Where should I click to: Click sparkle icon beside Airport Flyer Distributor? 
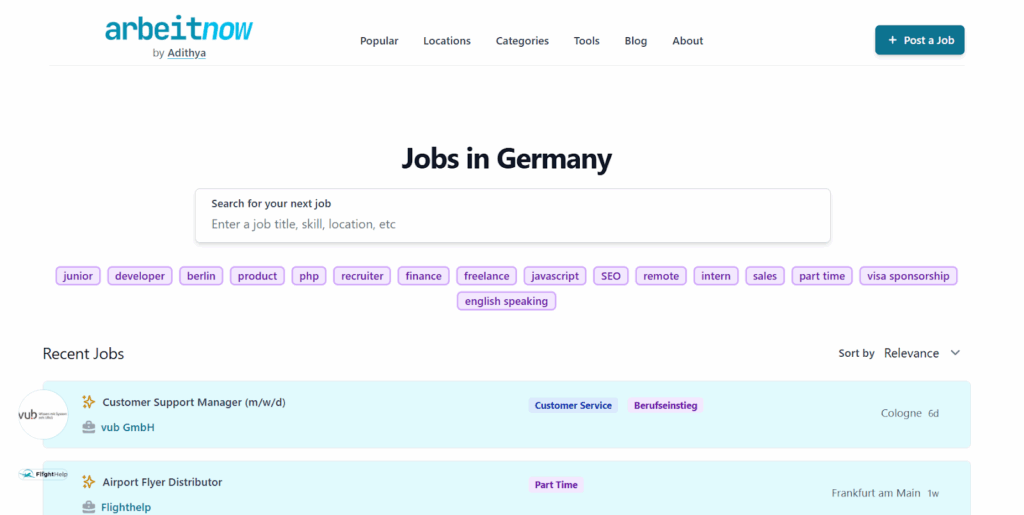tap(89, 482)
